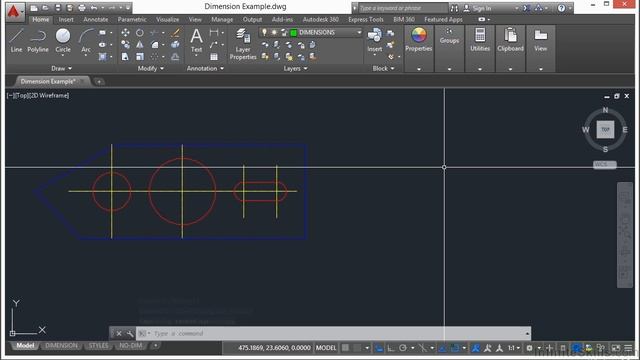The image size is (640, 360).
Task: Toggle the layer freeze sun icon
Action: [x=274, y=32]
